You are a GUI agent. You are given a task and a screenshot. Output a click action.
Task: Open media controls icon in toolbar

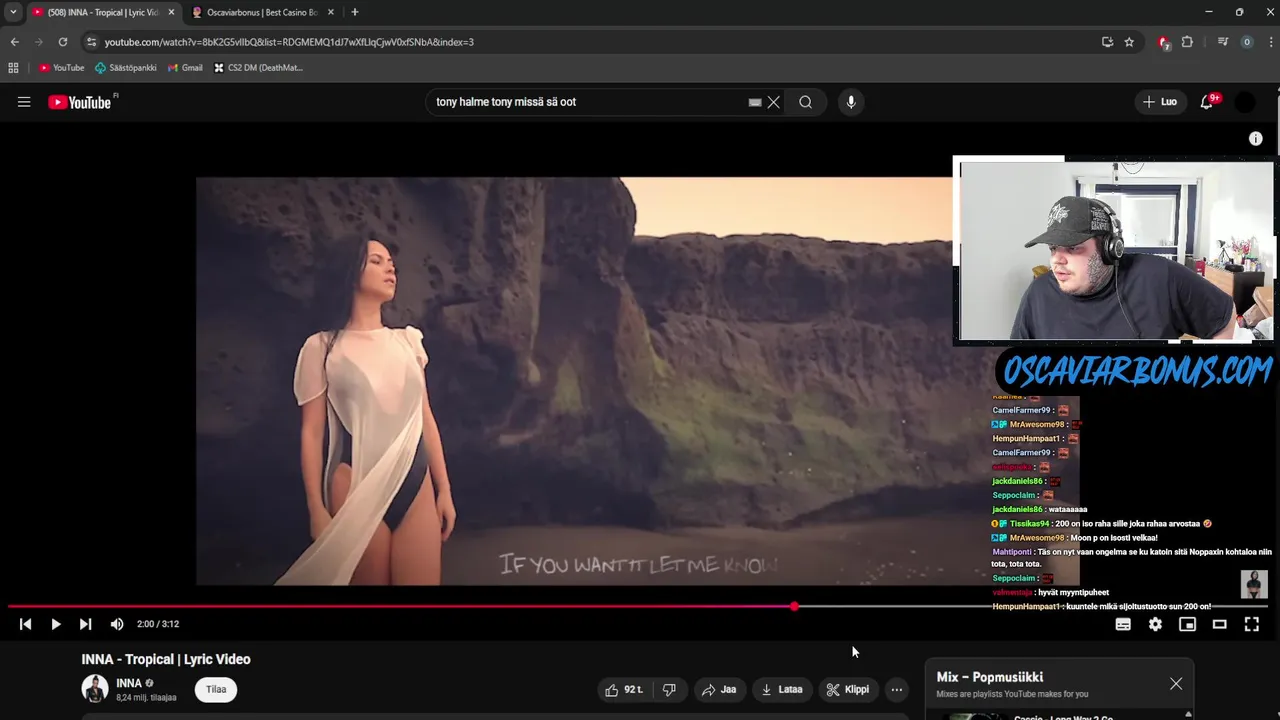(1222, 42)
